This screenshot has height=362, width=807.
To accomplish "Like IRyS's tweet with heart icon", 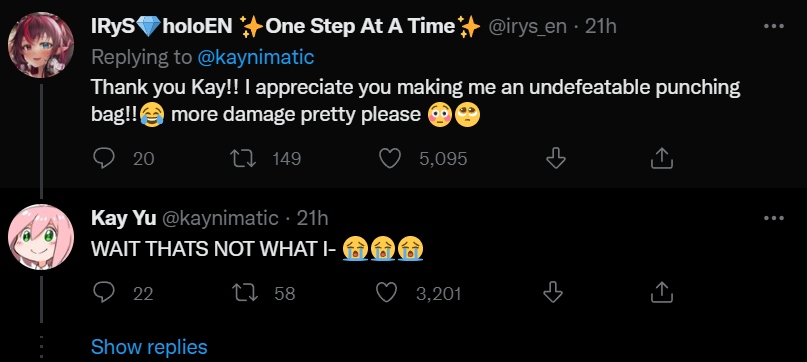I will point(390,159).
